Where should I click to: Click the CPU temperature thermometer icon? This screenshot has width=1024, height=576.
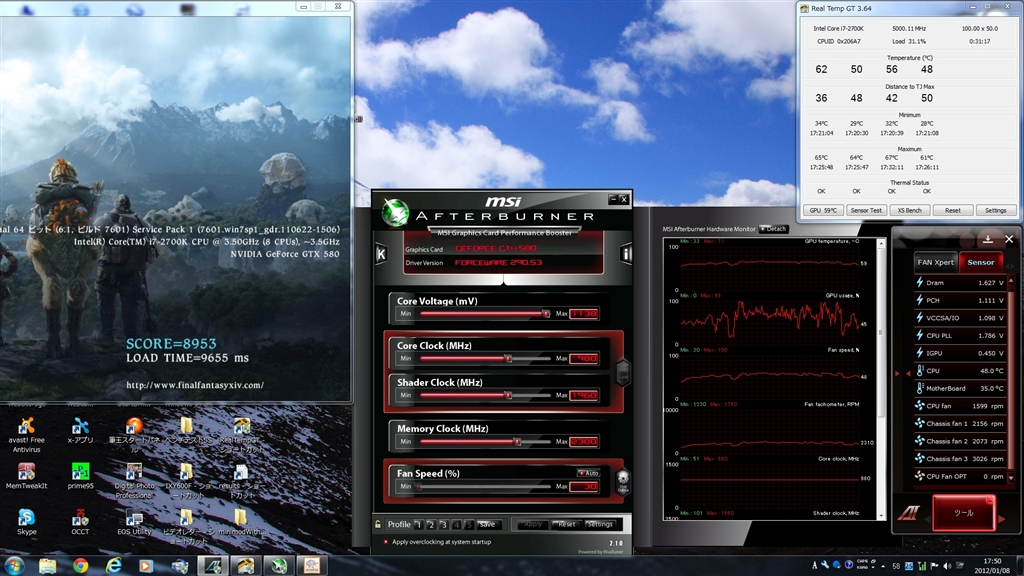click(920, 370)
